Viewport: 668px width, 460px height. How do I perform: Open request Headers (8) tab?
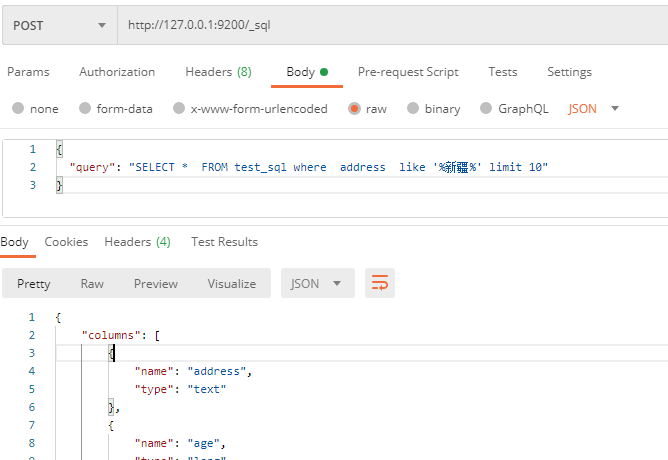pos(218,72)
